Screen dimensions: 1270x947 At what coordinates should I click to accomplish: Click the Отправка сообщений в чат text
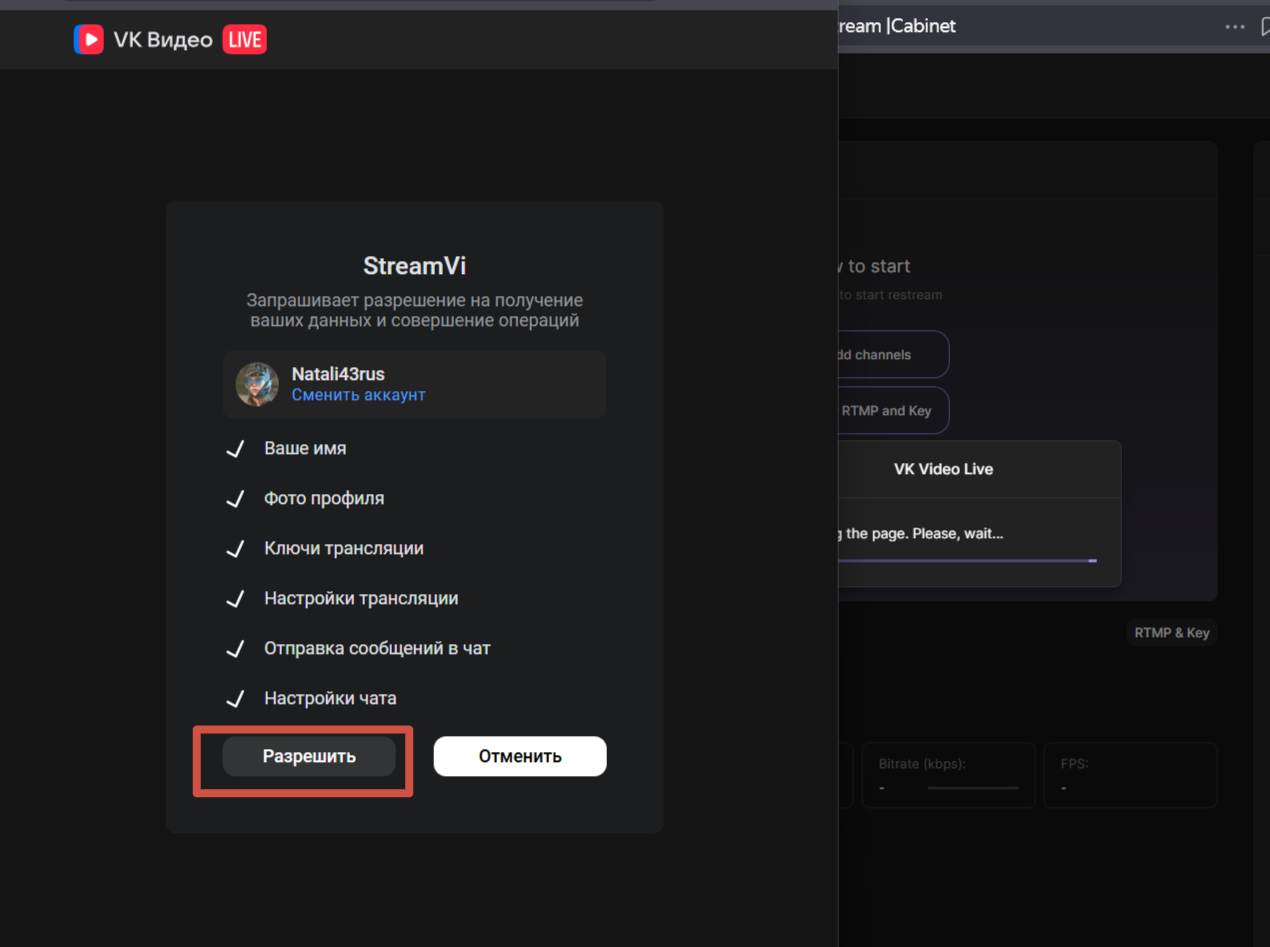(377, 649)
